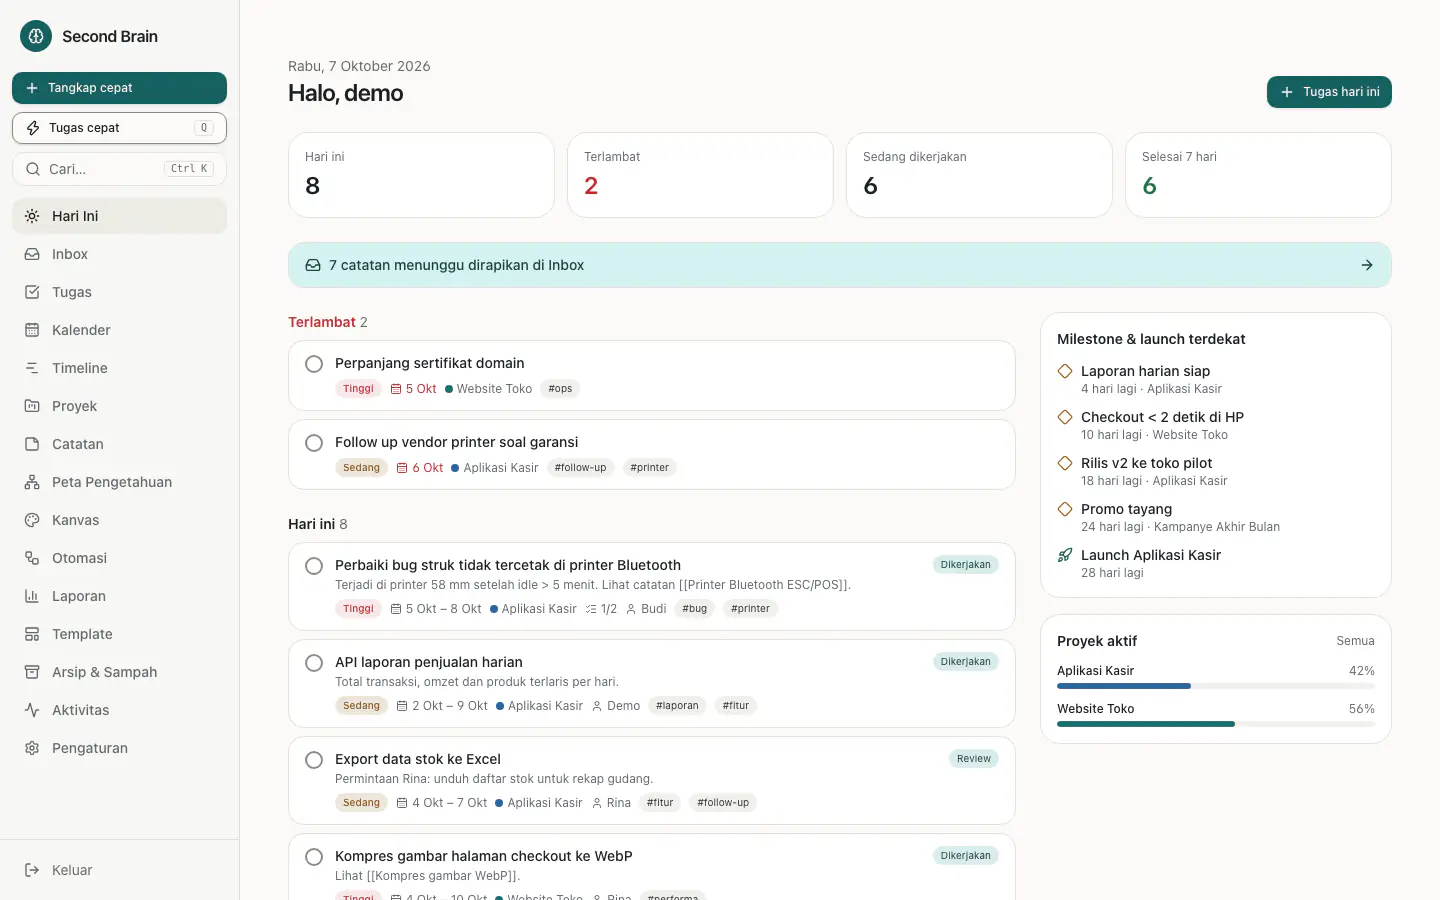The height and width of the screenshot is (900, 1440).
Task: Add a task with Tugas hari ini
Action: click(x=1329, y=92)
